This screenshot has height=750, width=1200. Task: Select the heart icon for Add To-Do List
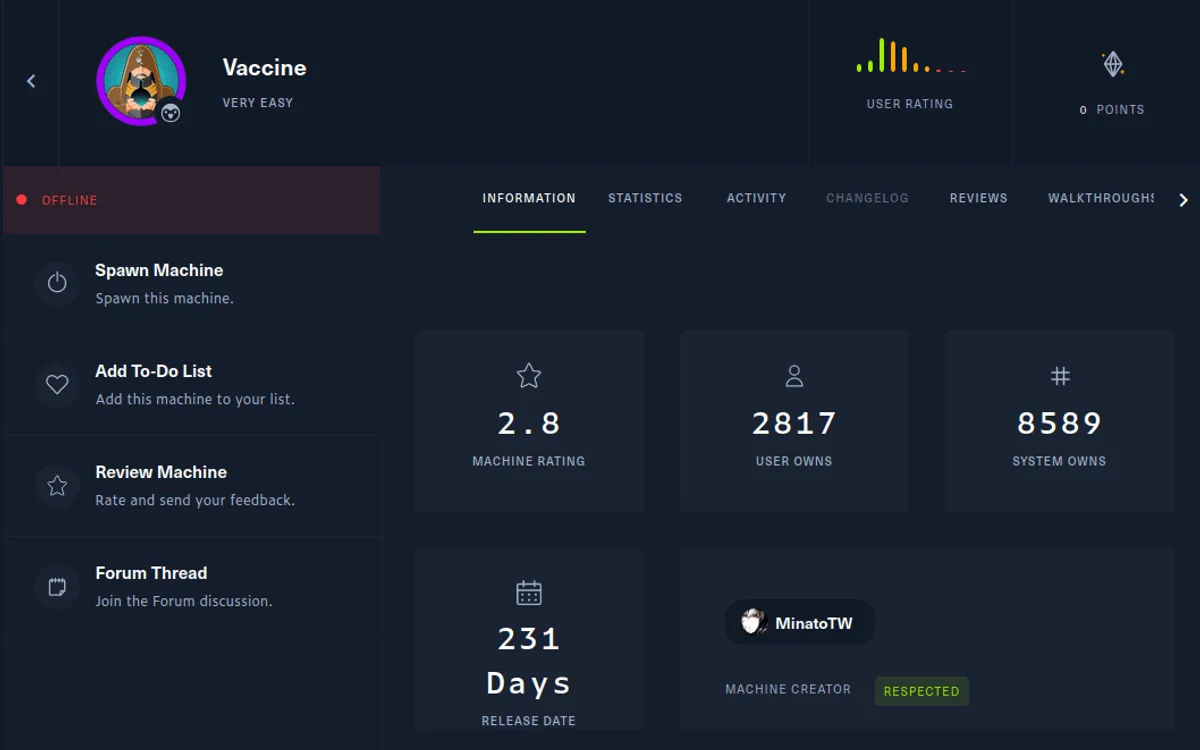coord(57,384)
